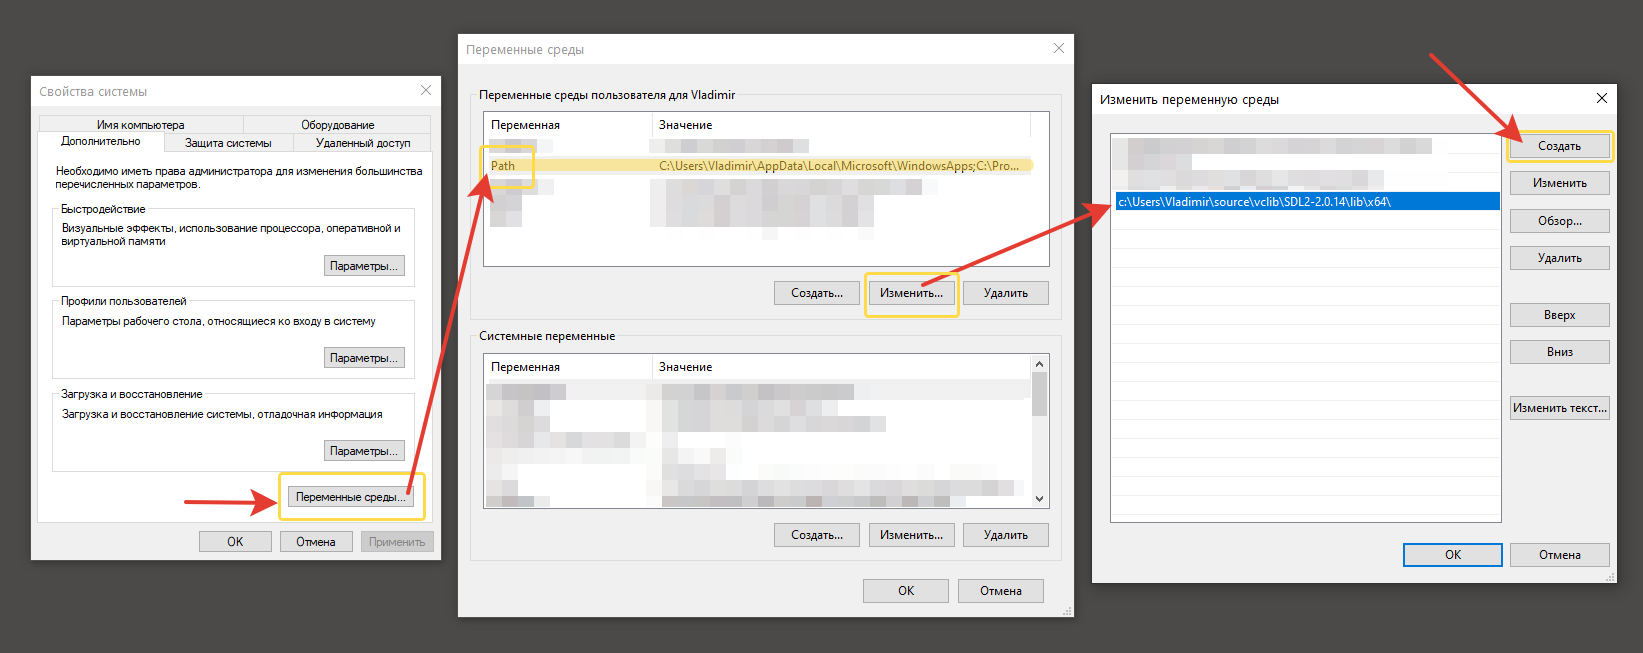Switch to the Имя компьютера tab
The image size is (1643, 653).
(x=141, y=125)
